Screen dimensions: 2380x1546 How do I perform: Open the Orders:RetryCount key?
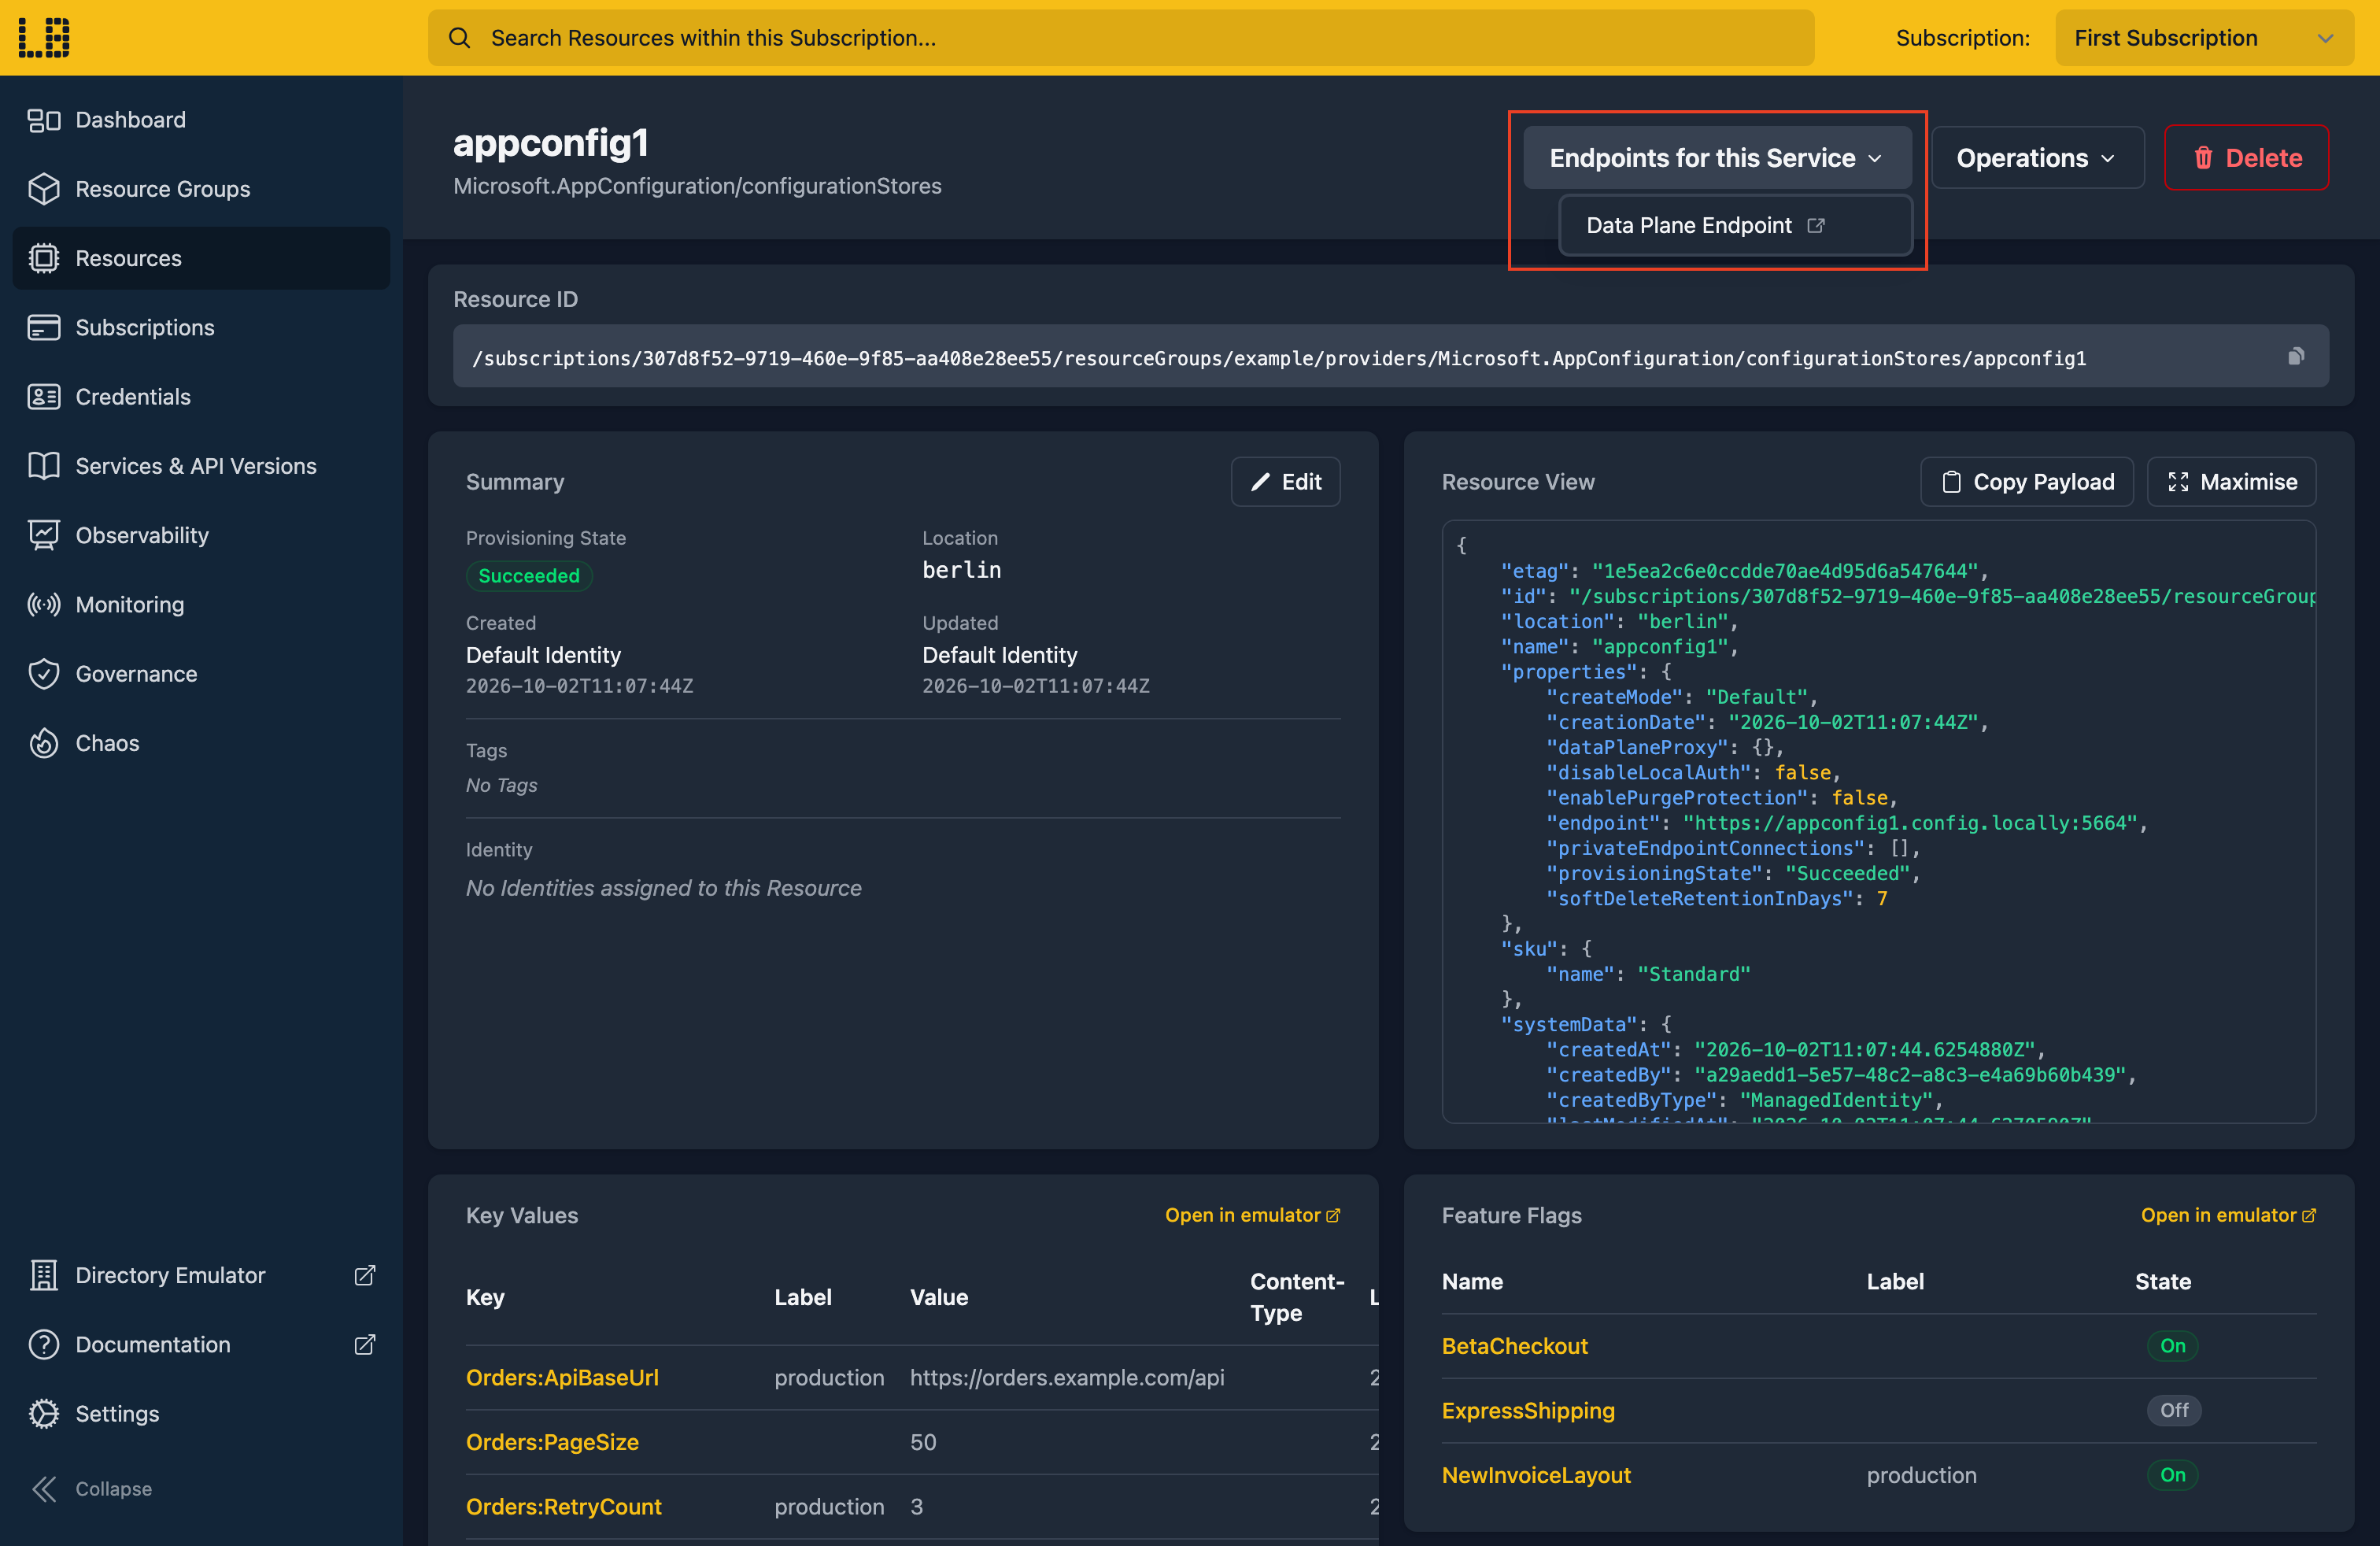(x=564, y=1506)
